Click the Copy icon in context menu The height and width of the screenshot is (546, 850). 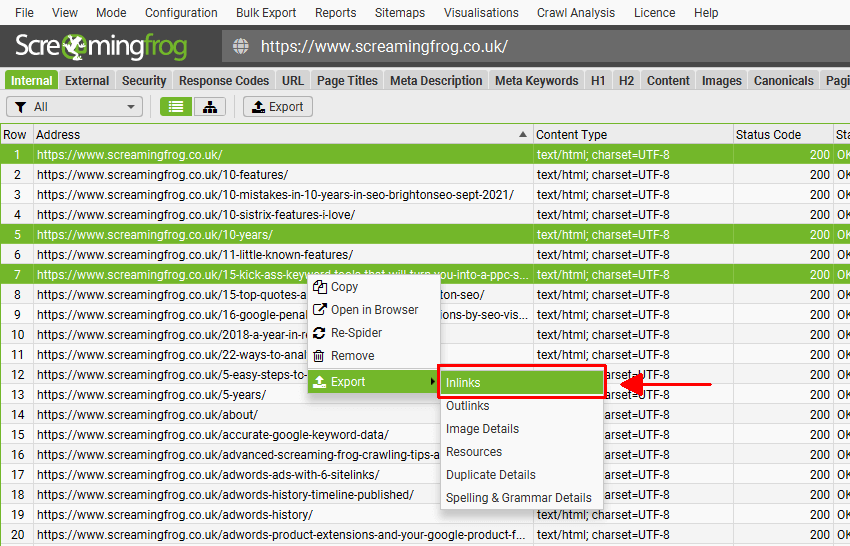[x=320, y=287]
